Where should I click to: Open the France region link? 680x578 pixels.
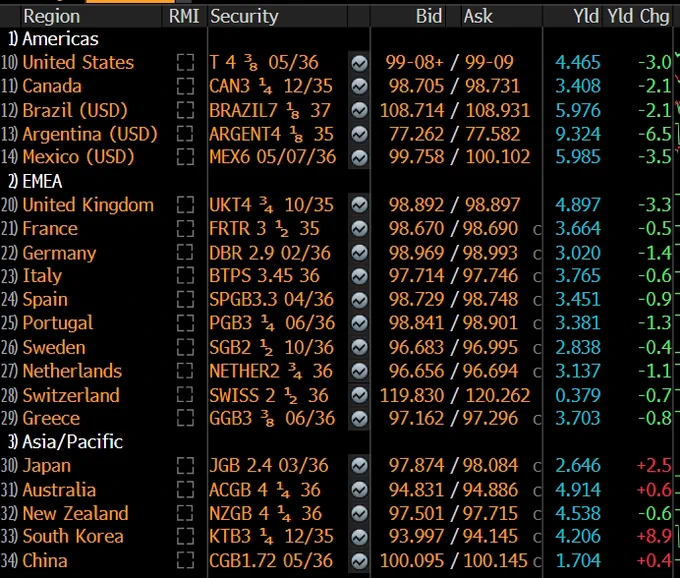[x=50, y=229]
